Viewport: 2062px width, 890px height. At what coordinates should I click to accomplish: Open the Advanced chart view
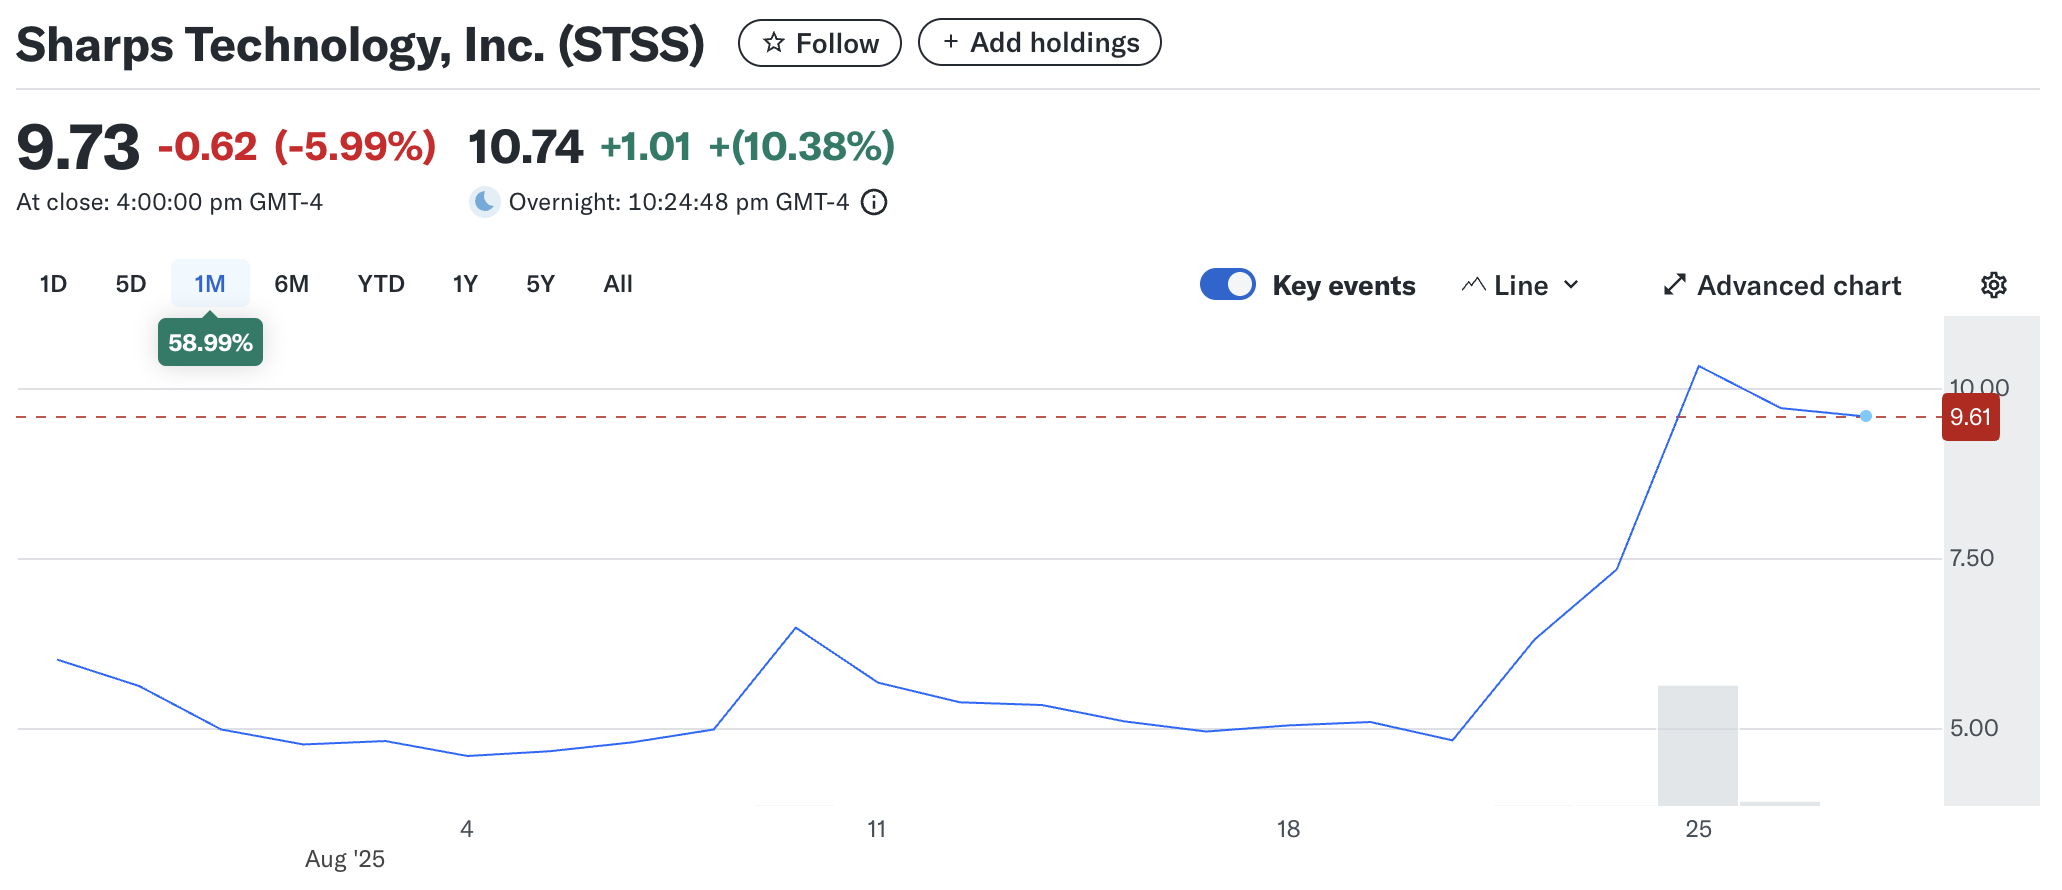click(1782, 285)
